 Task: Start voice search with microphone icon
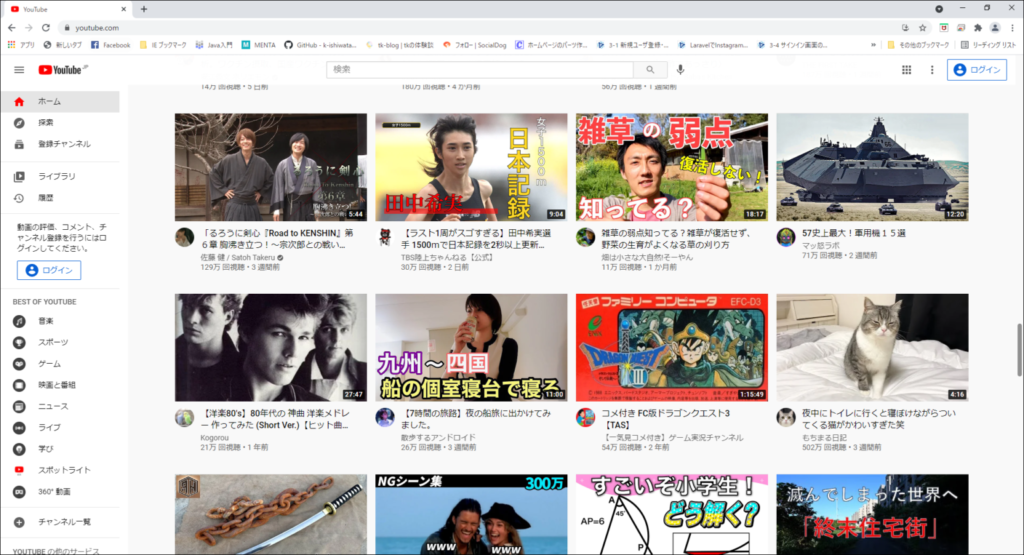(x=680, y=70)
